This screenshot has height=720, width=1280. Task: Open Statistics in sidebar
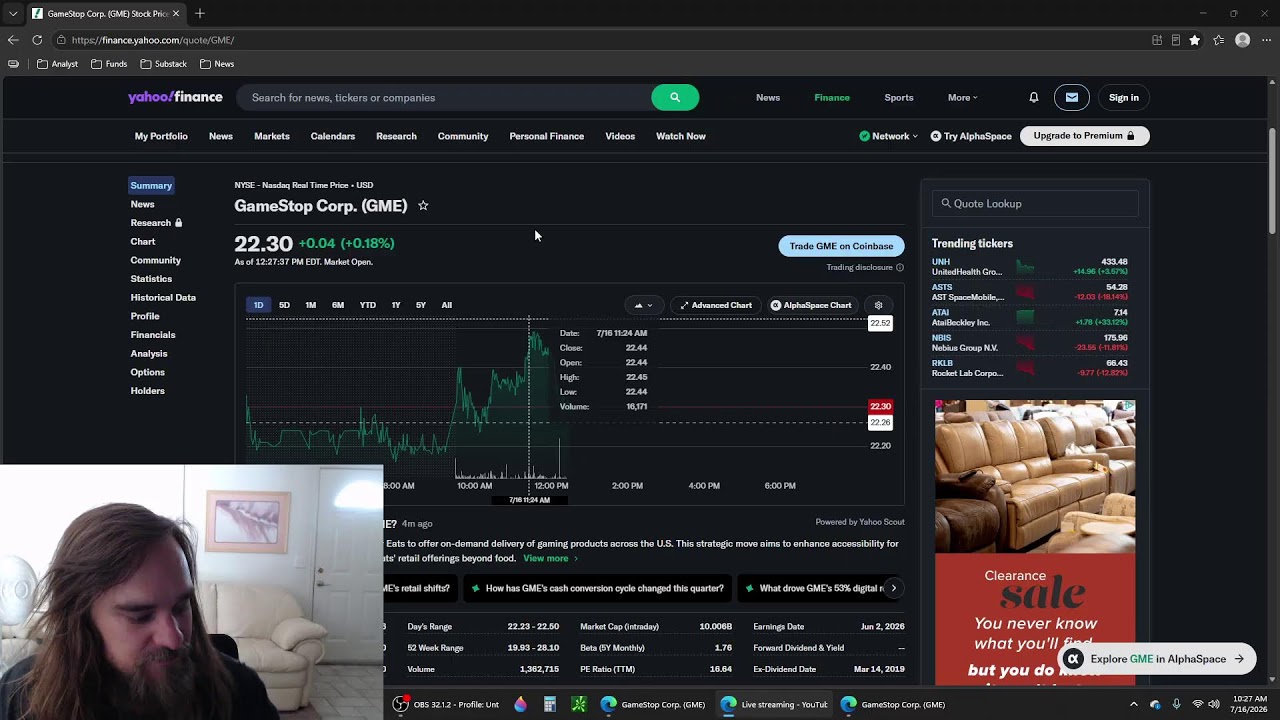(151, 279)
